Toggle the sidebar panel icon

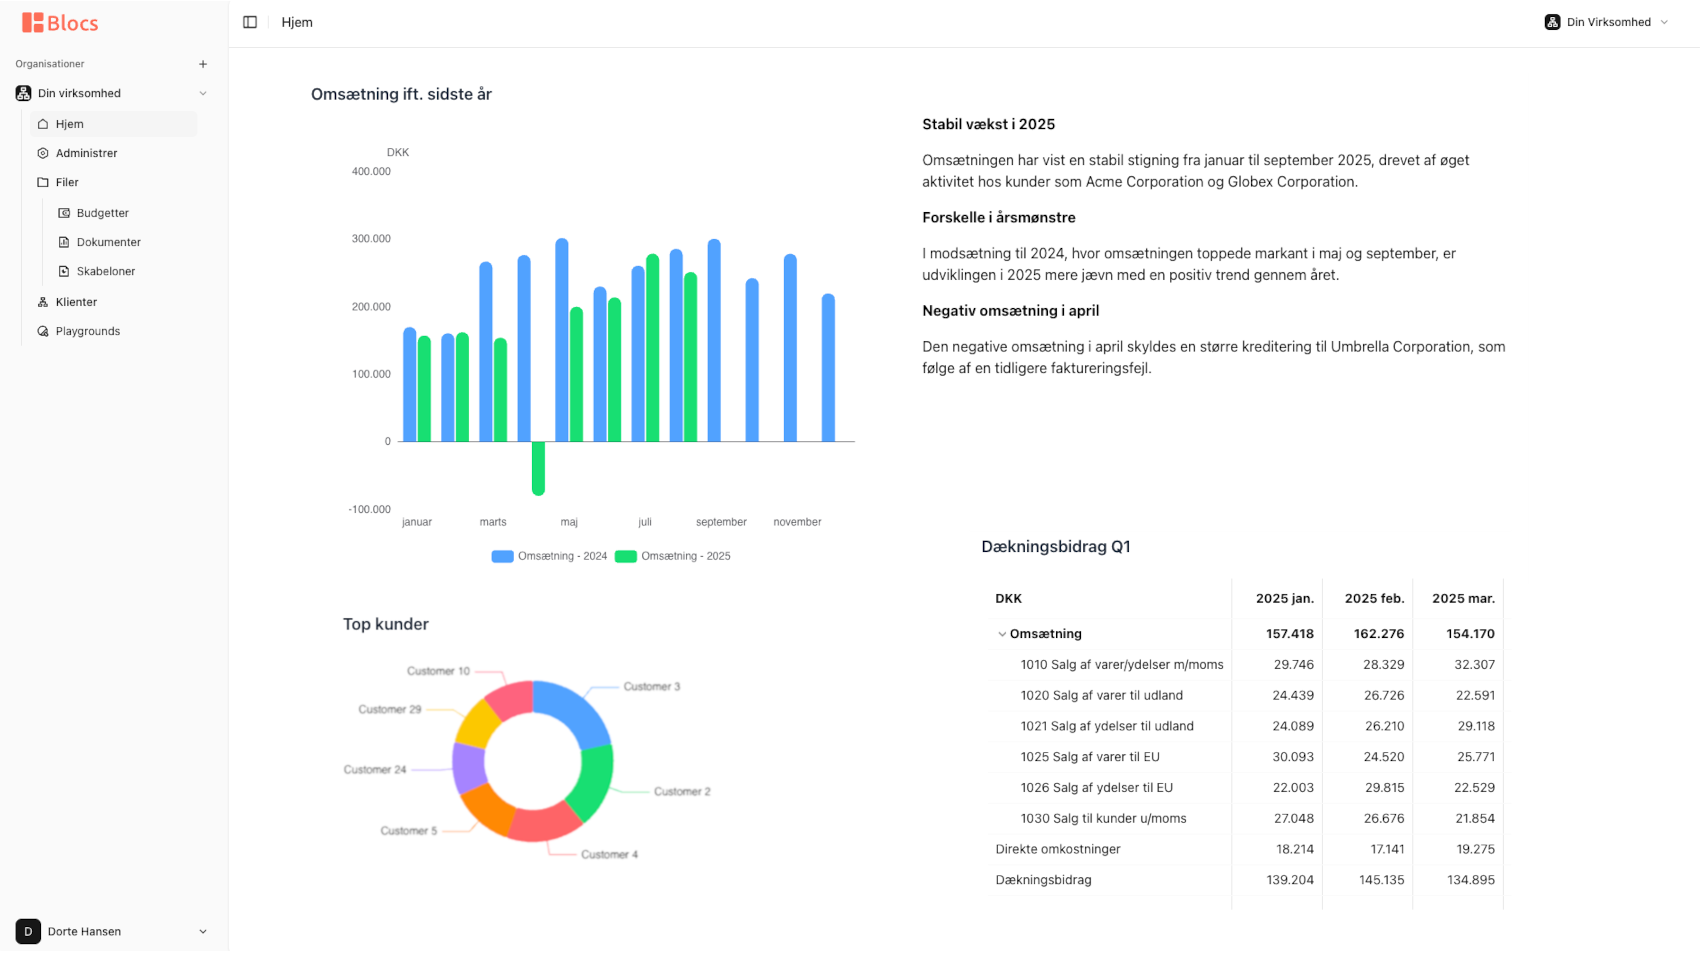[250, 22]
